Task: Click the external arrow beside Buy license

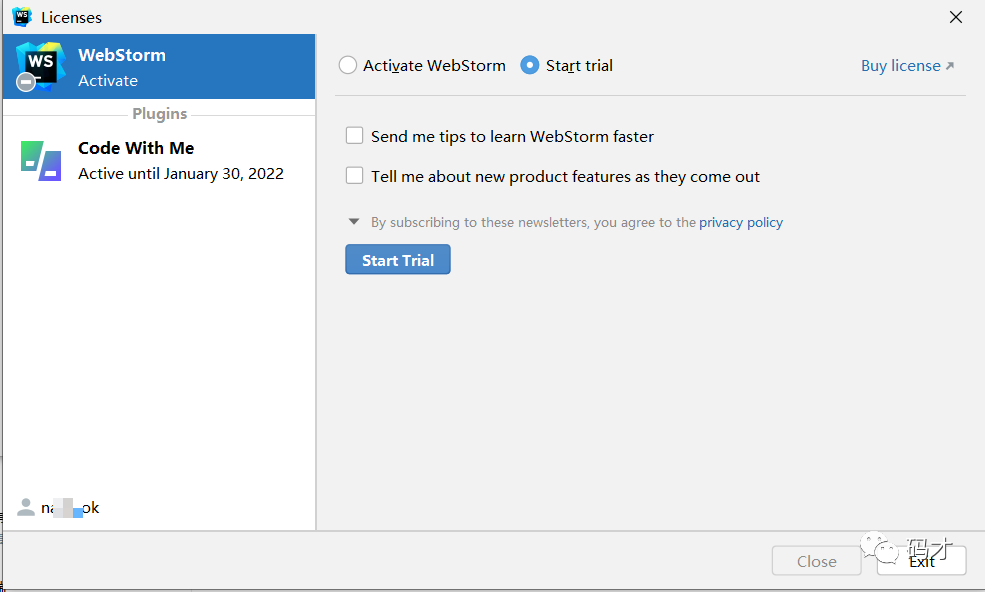Action: (950, 66)
